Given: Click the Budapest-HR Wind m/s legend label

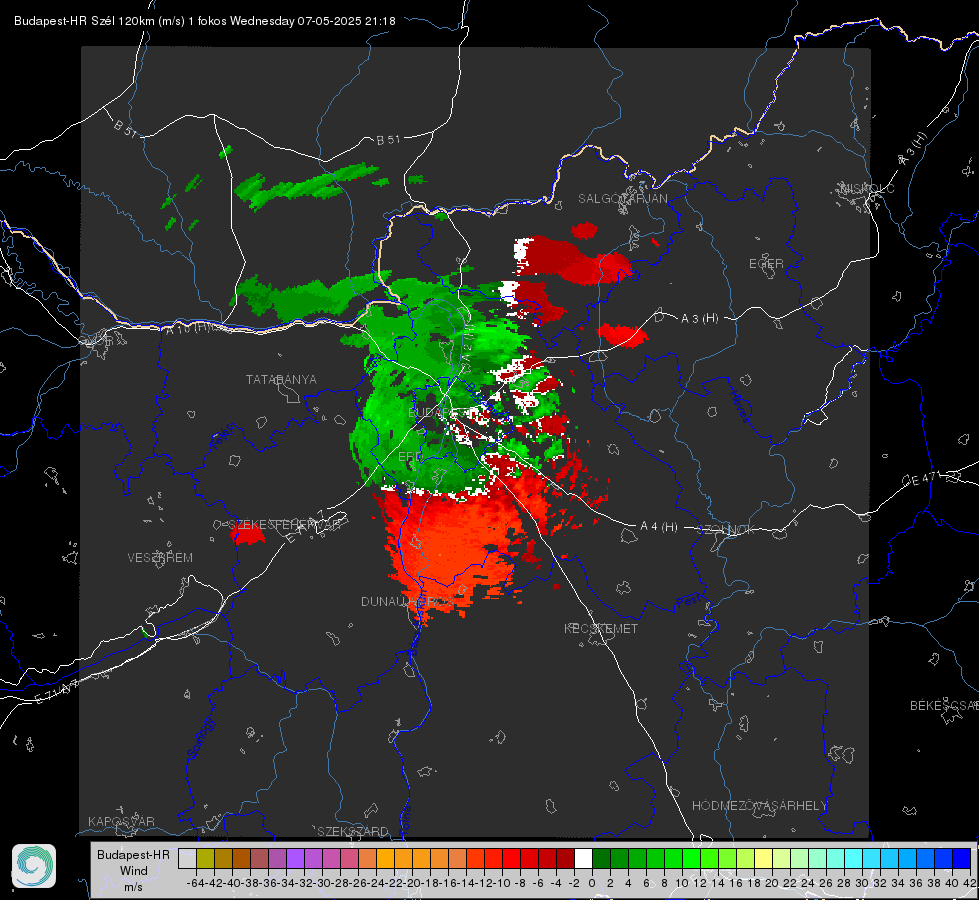Looking at the screenshot, I should (134, 871).
